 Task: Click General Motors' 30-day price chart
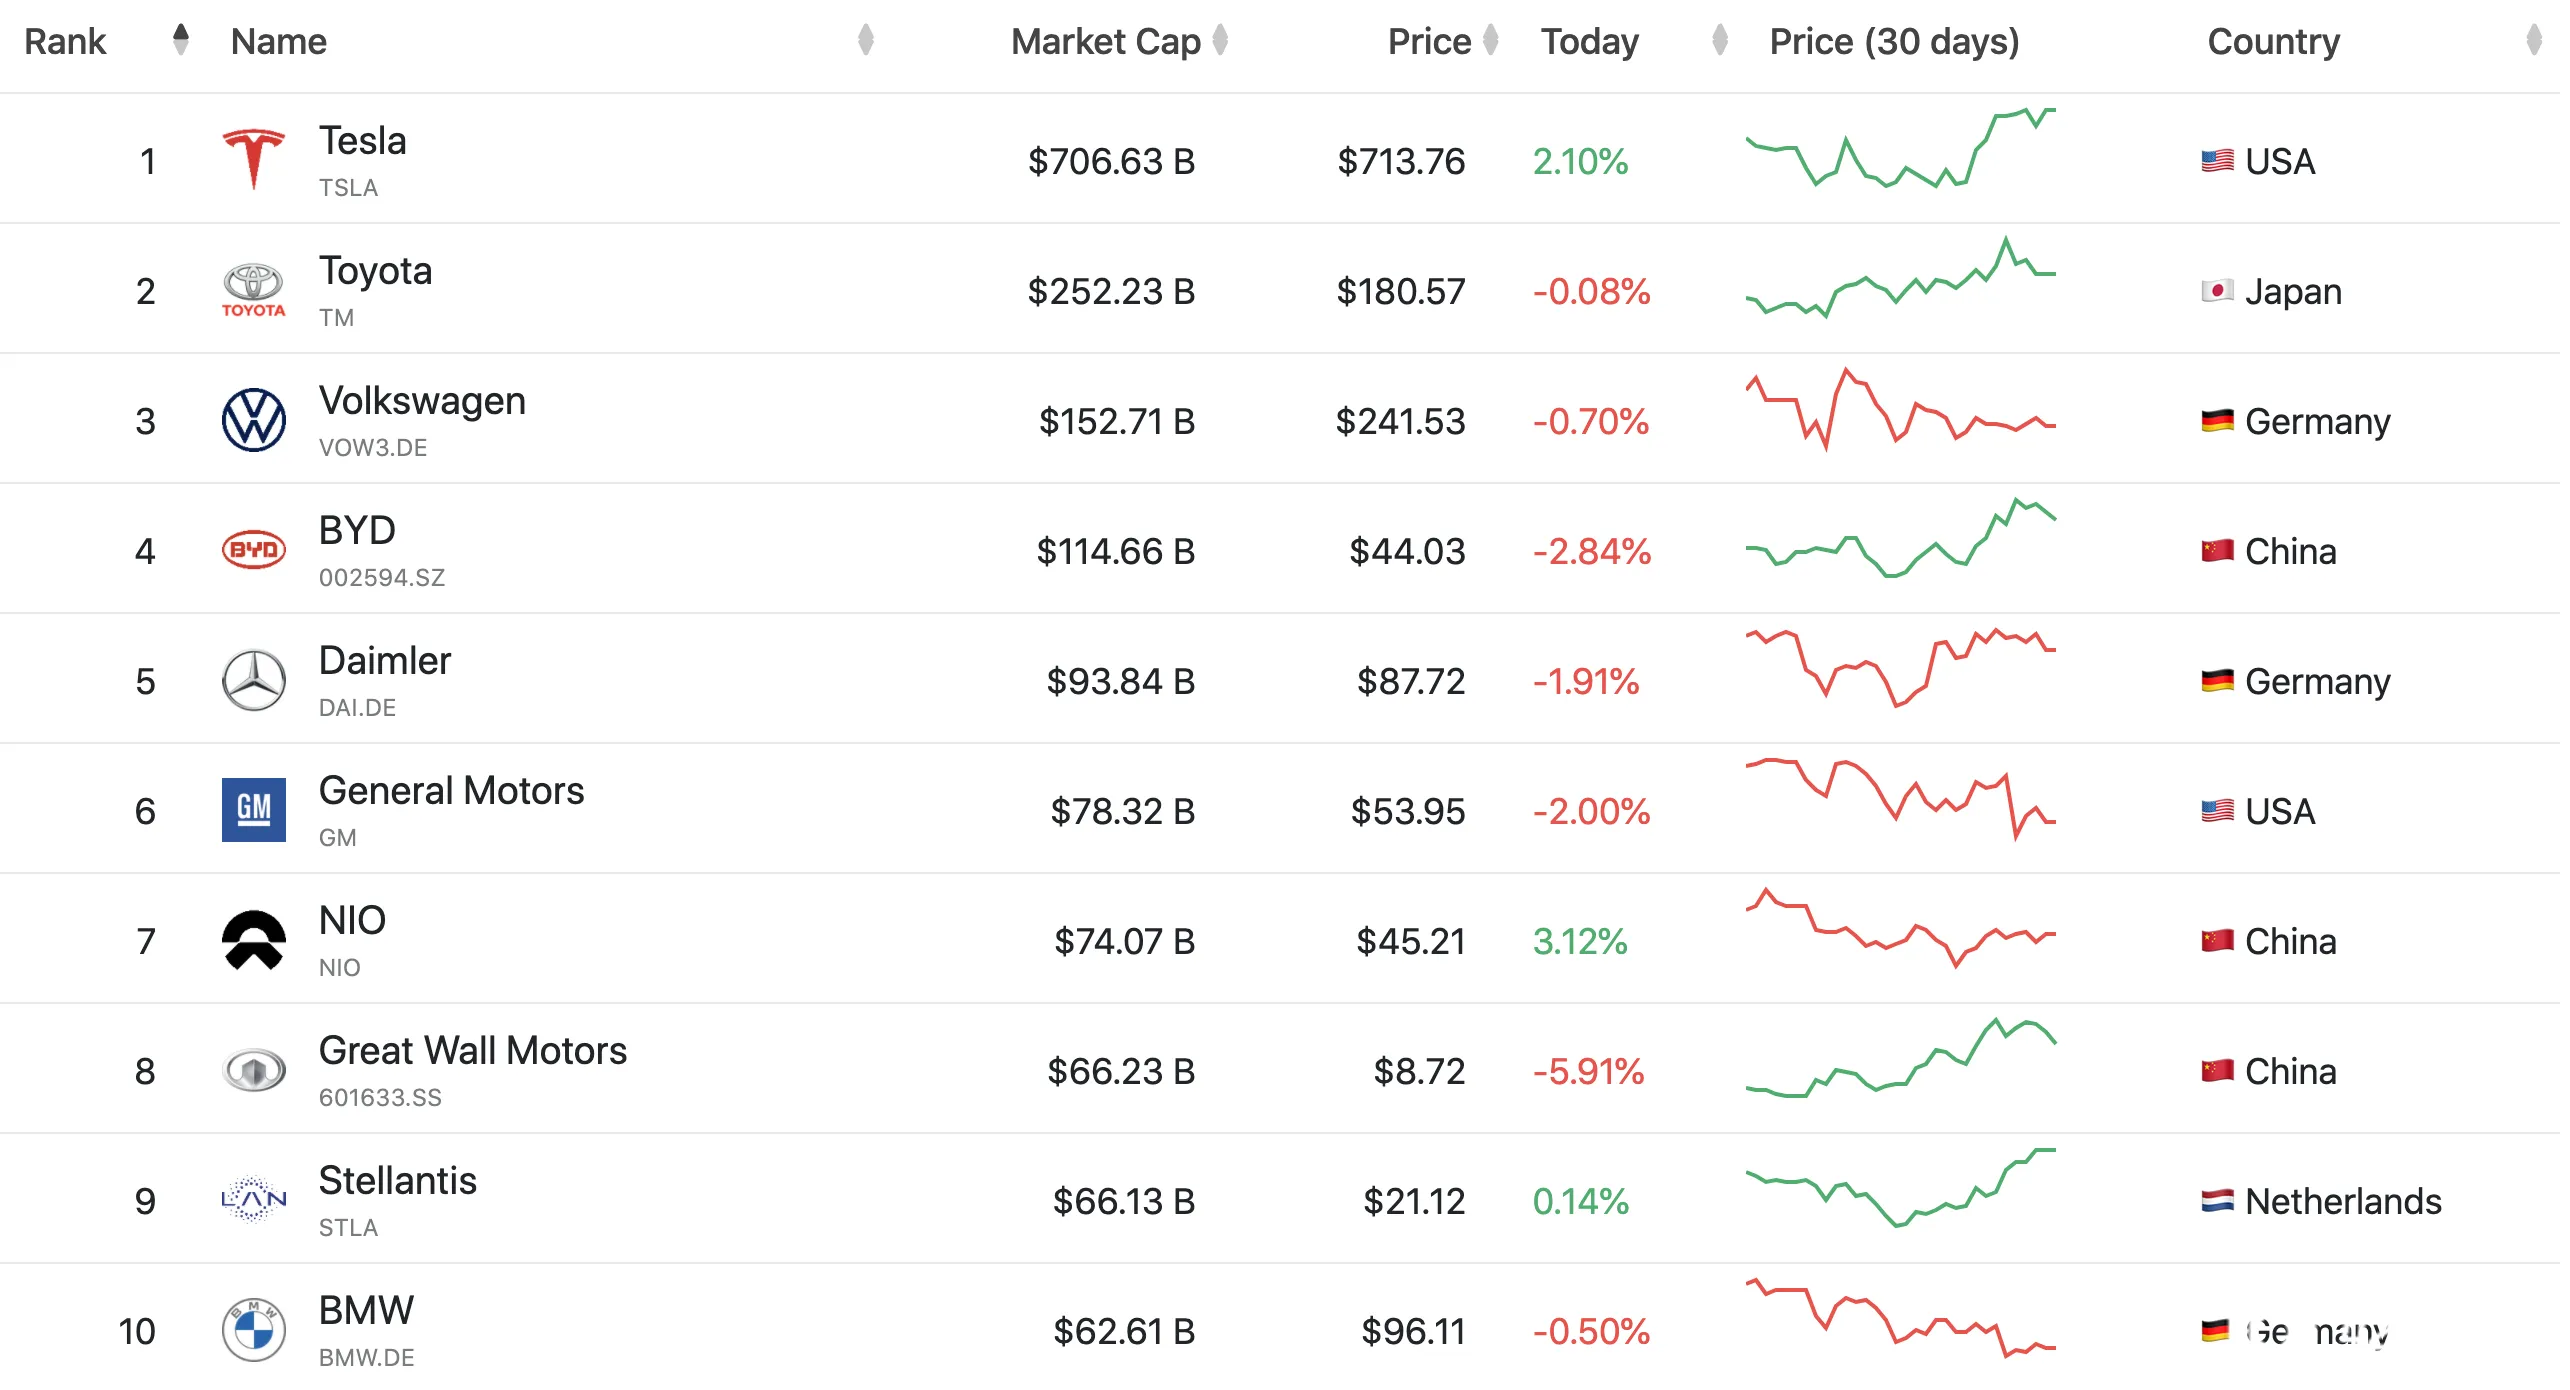click(1901, 798)
